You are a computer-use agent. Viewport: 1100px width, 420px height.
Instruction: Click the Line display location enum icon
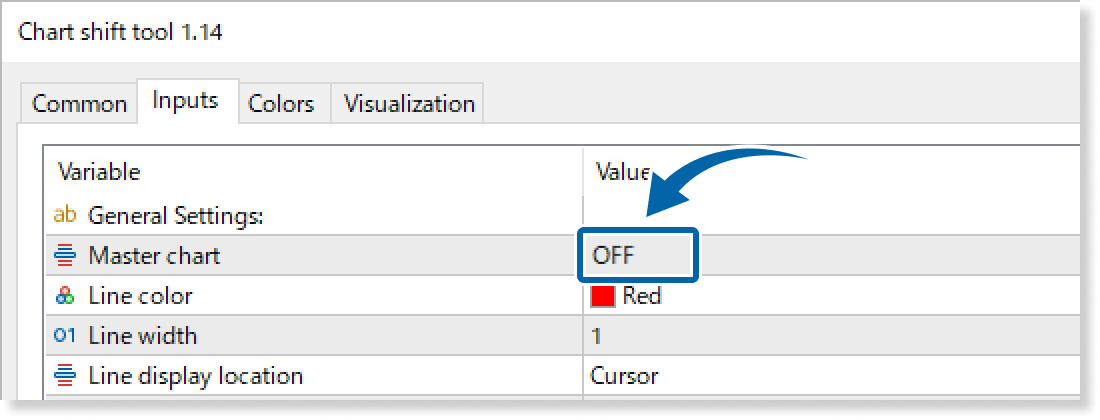[65, 377]
